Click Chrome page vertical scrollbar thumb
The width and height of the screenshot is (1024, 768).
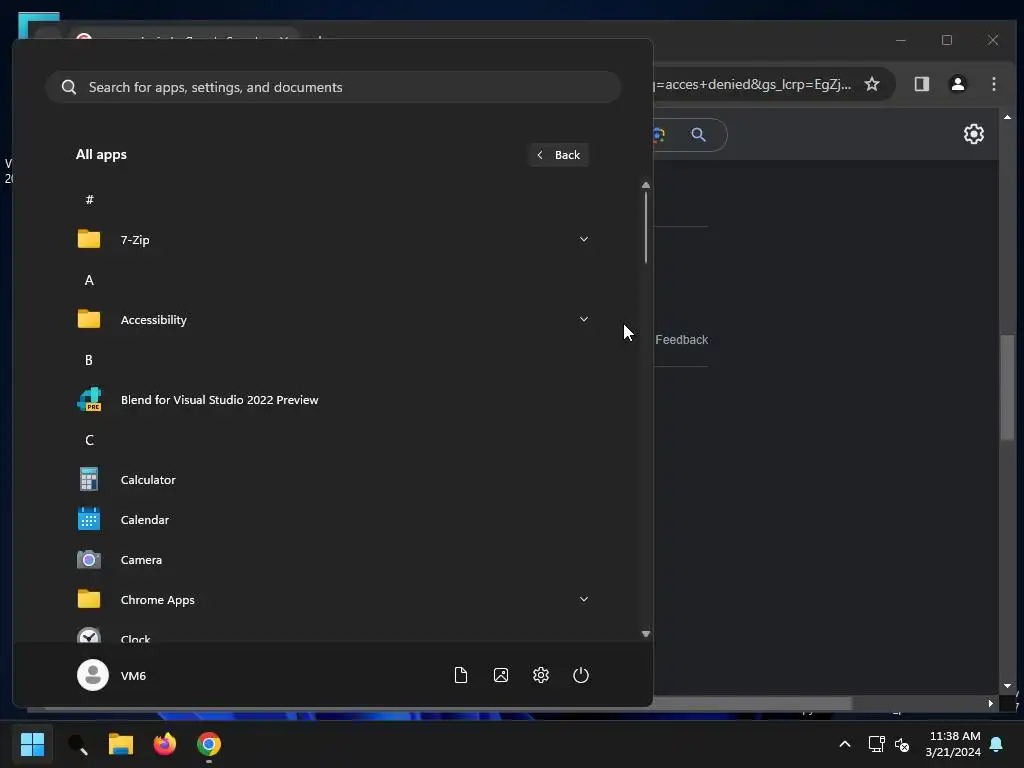[x=1007, y=387]
